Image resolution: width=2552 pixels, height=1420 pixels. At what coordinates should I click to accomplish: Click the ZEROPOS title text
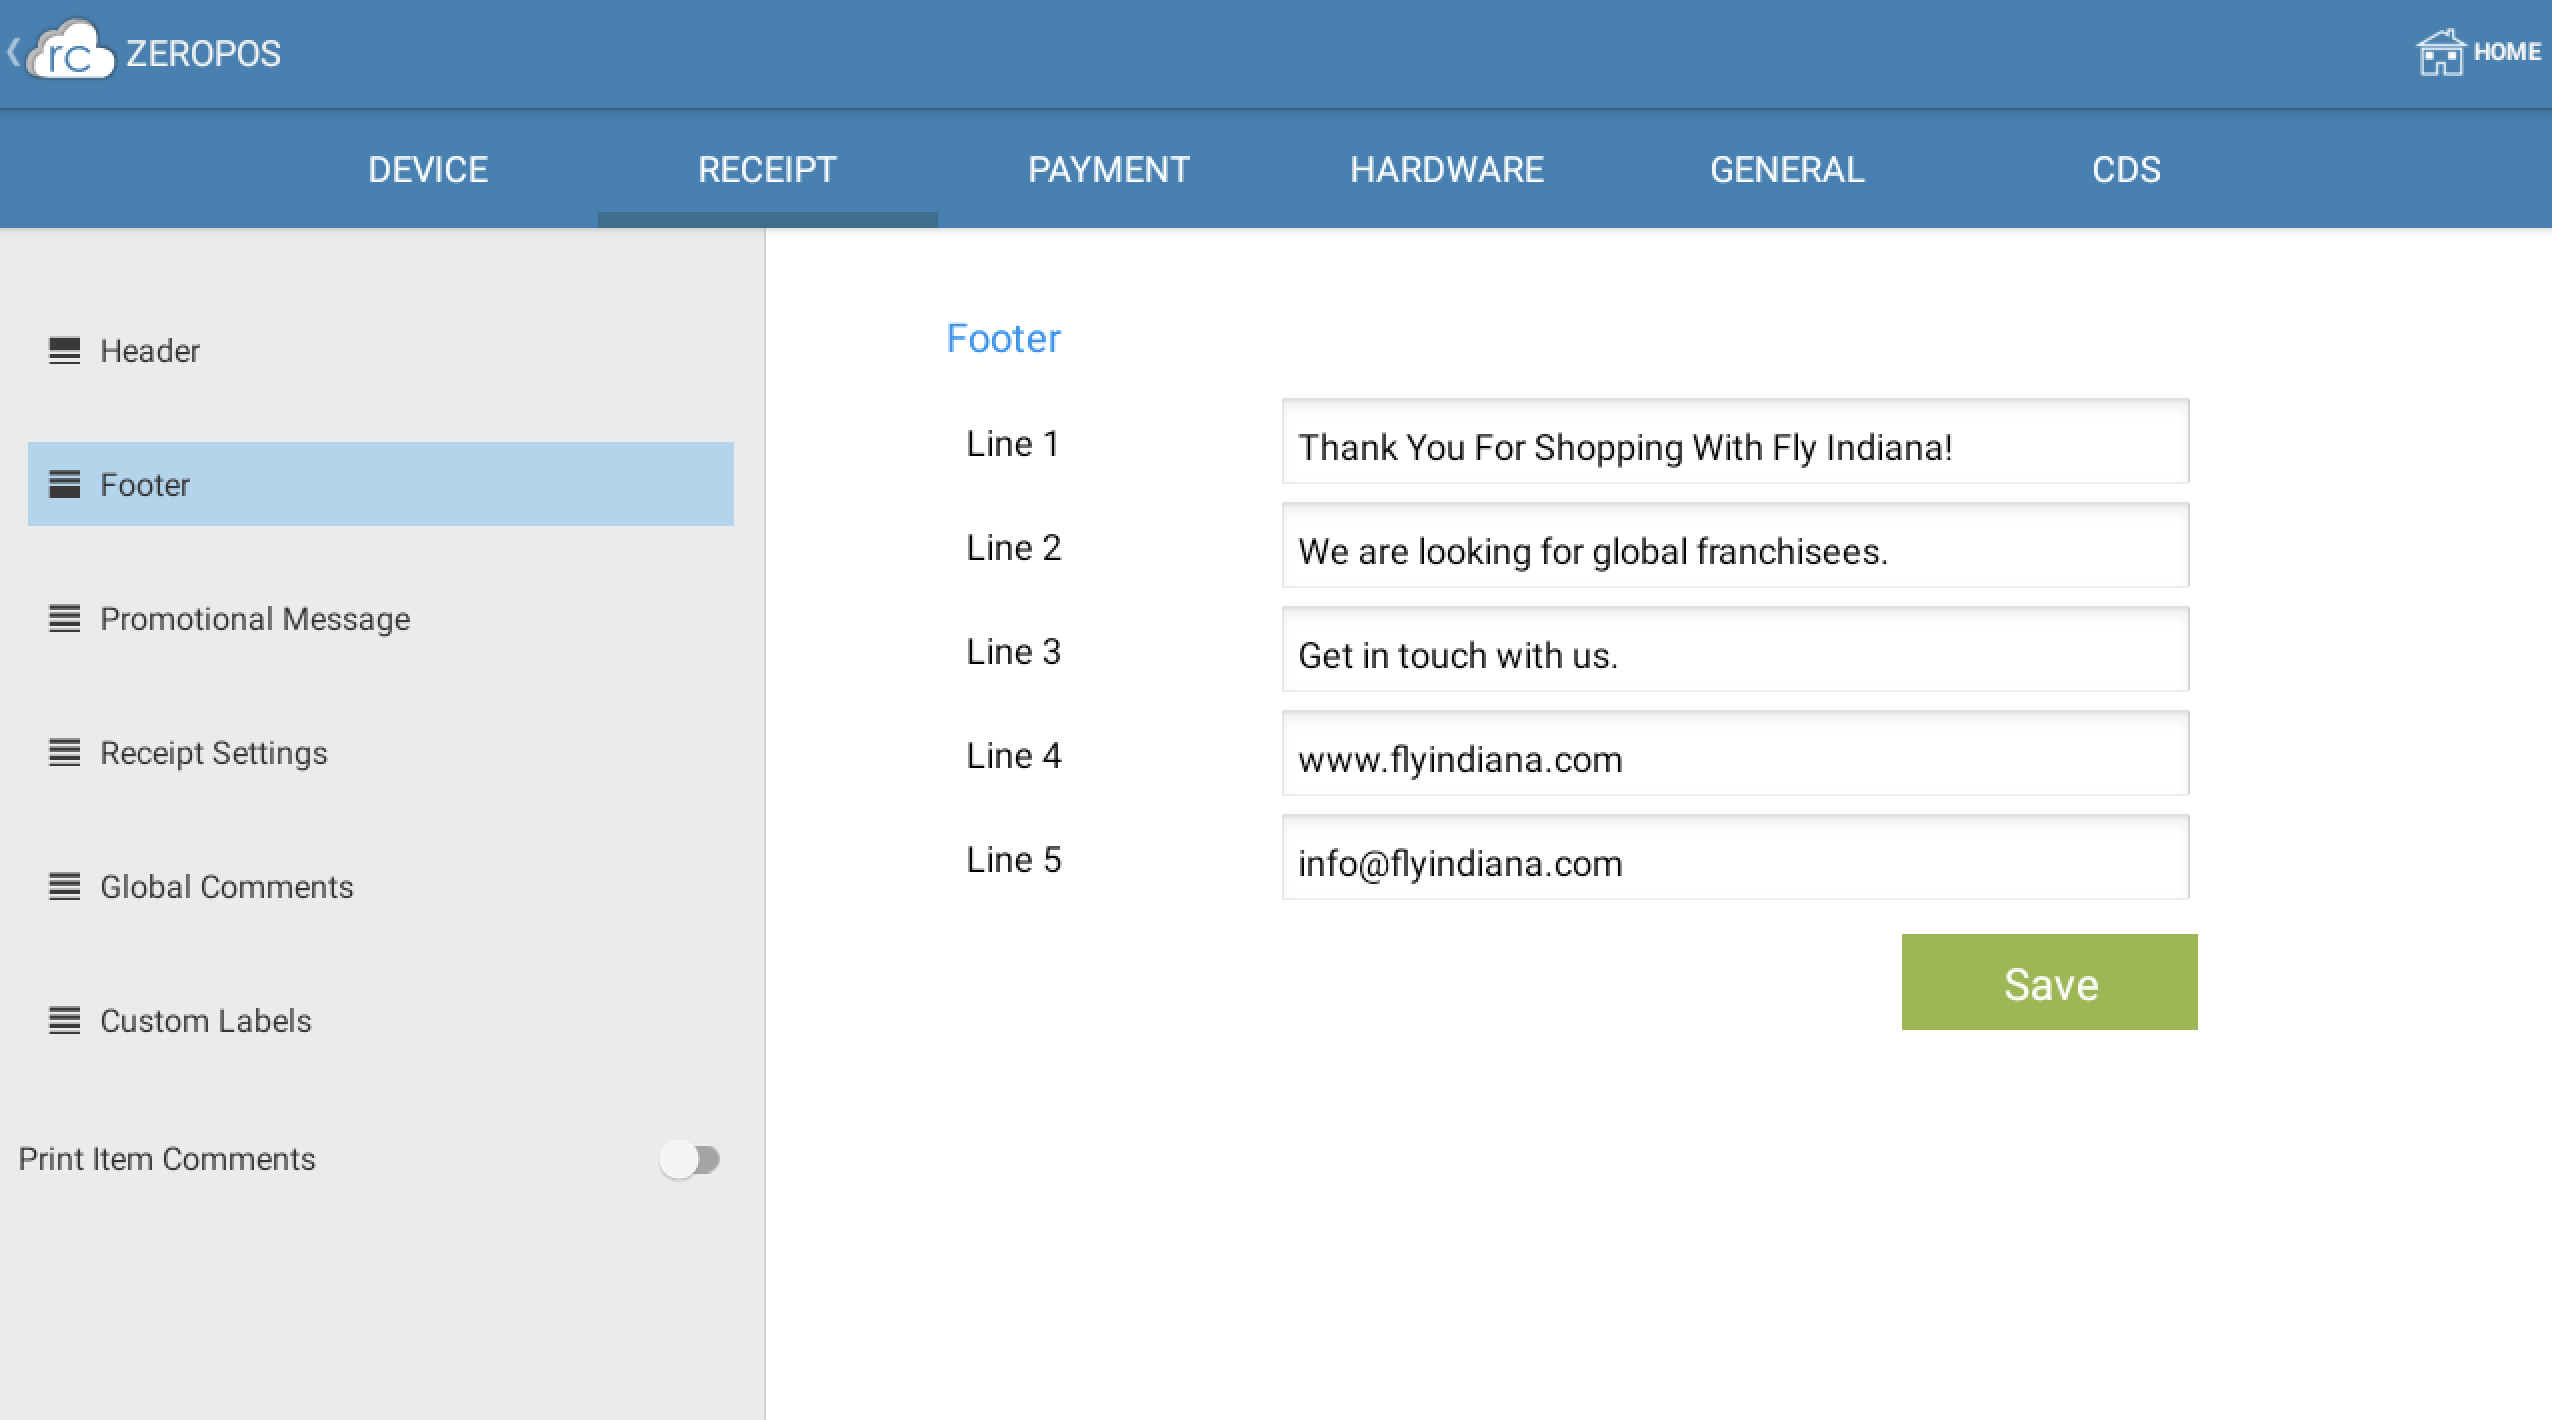click(x=203, y=53)
